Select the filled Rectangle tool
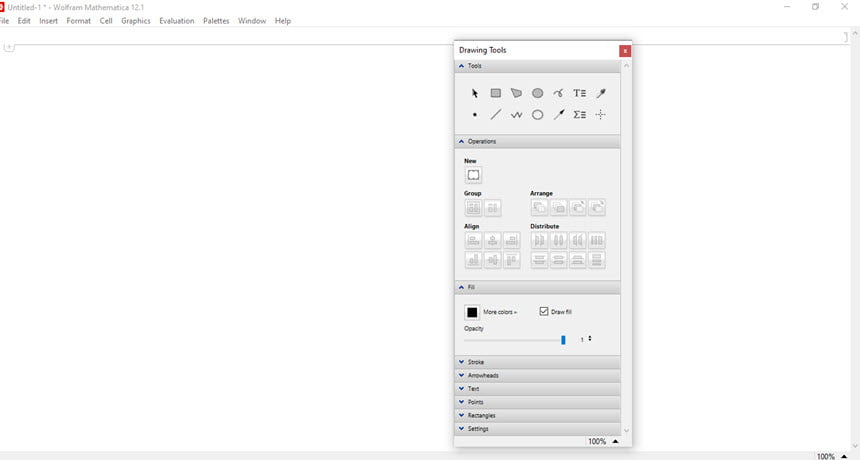Screen dimensions: 860x460 [x=495, y=93]
